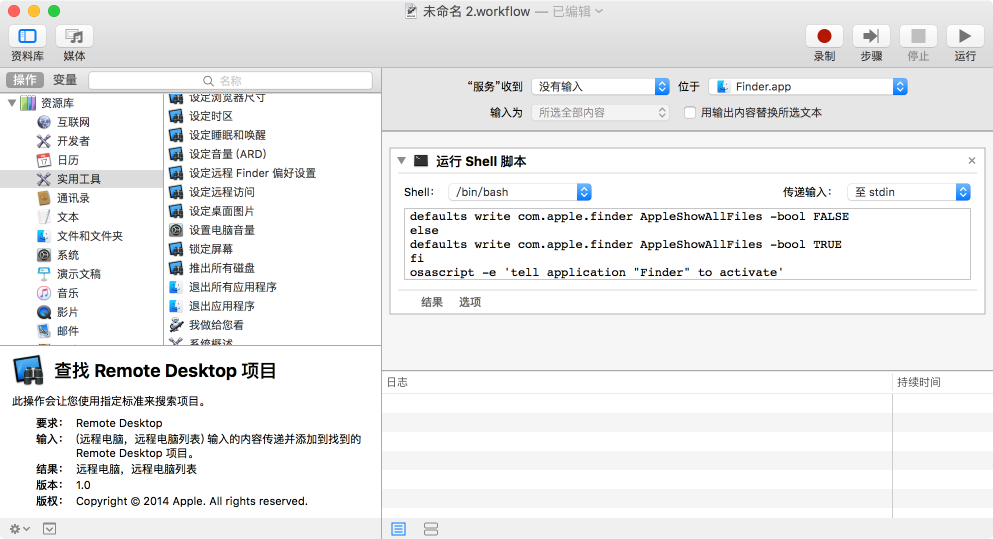The width and height of the screenshot is (993, 539).
Task: Select the 退出所有应用程序 action
Action: click(232, 287)
